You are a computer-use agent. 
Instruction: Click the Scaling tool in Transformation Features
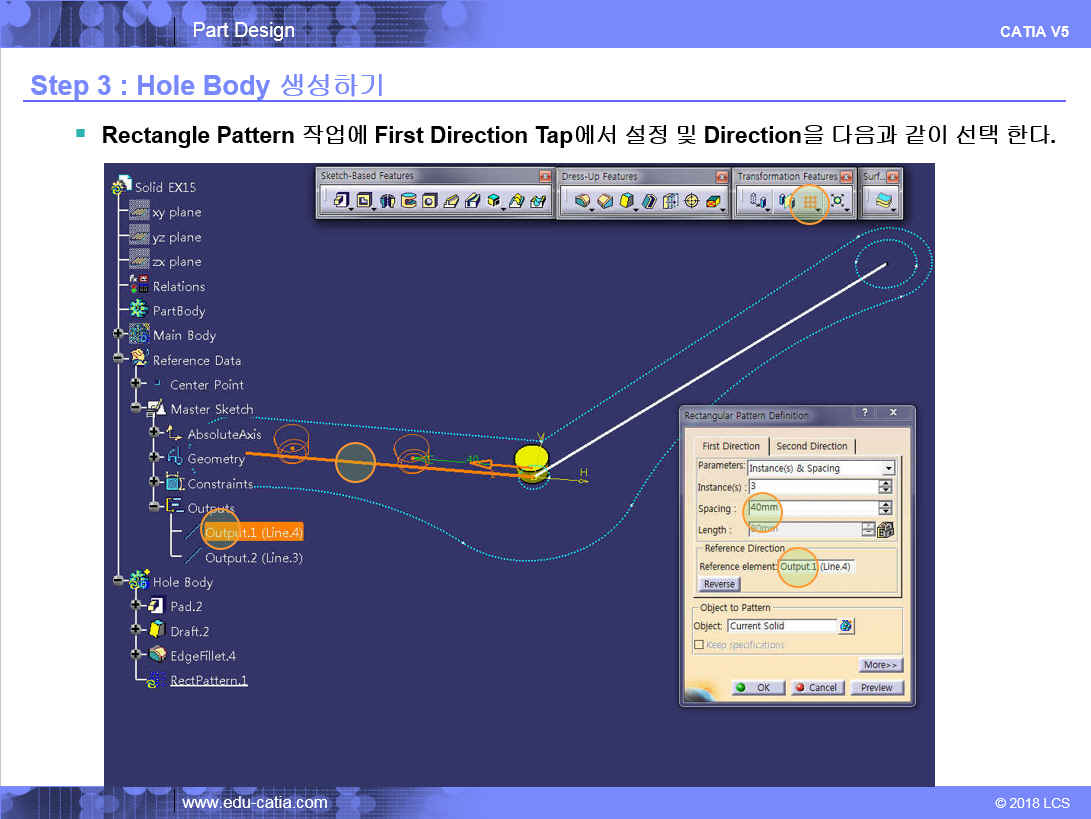838,201
